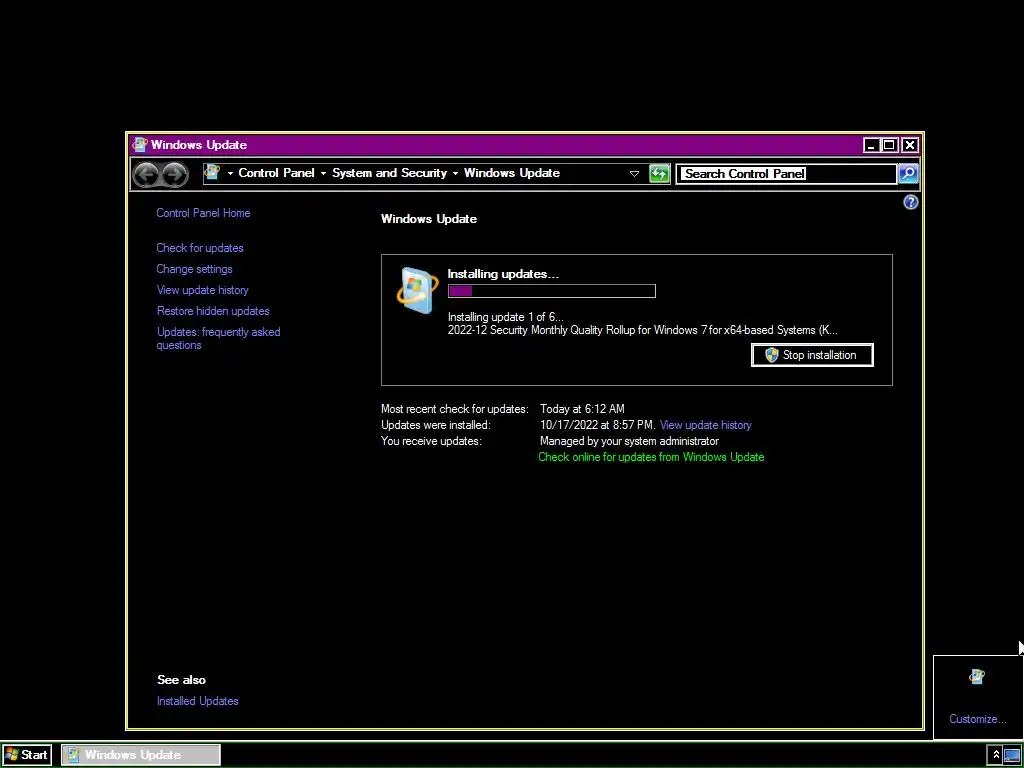Expand dropdown before Control Panel breadcrumb
This screenshot has height=768, width=1024.
tap(230, 173)
